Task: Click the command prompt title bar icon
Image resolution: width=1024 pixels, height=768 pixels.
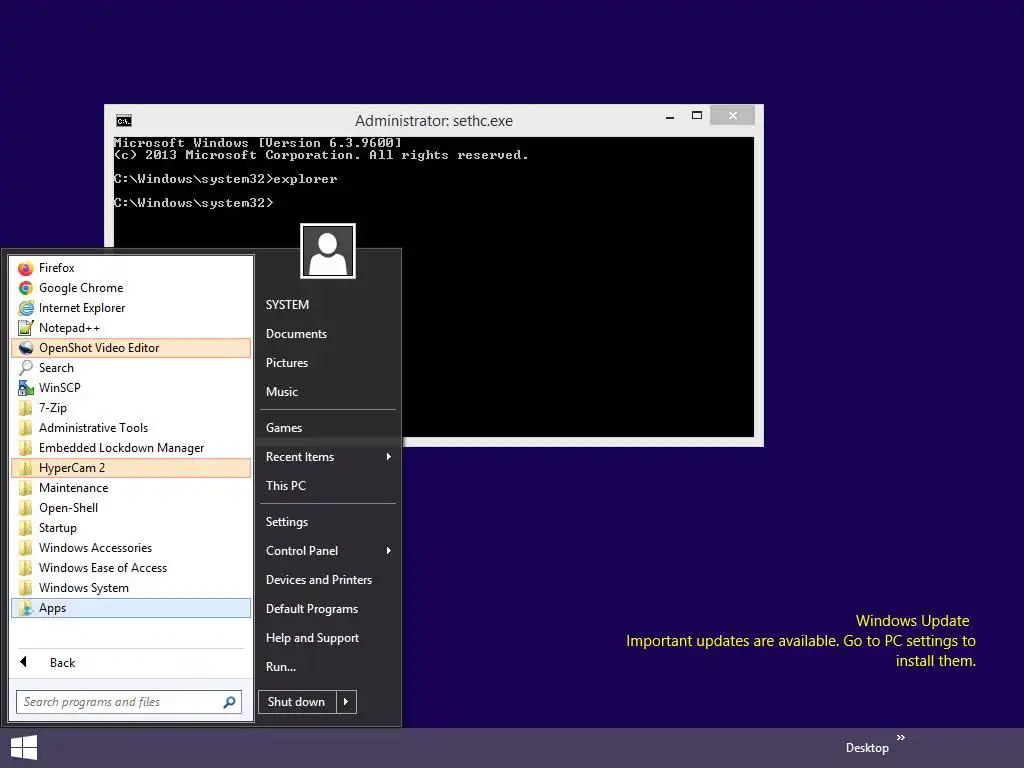Action: 123,121
